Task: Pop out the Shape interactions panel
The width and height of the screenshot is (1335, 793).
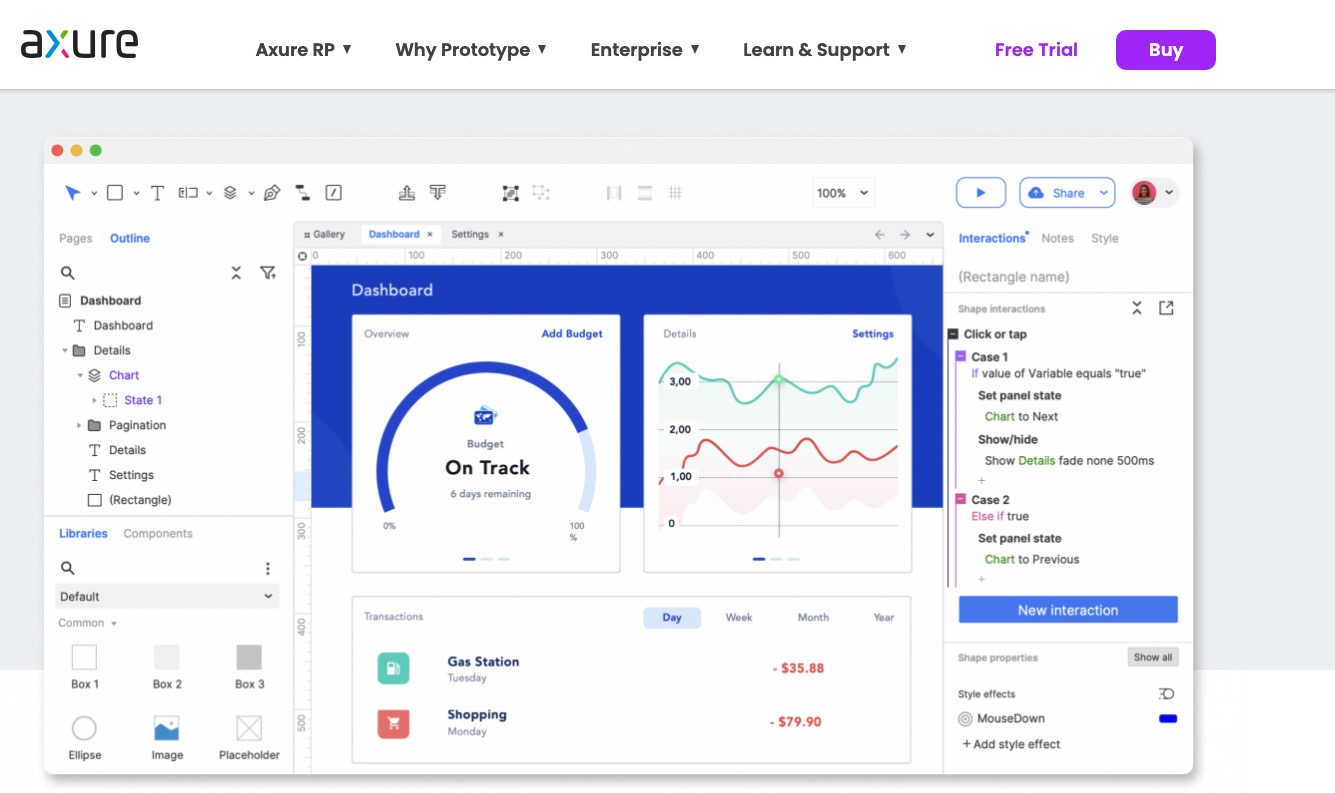Action: coord(1166,308)
